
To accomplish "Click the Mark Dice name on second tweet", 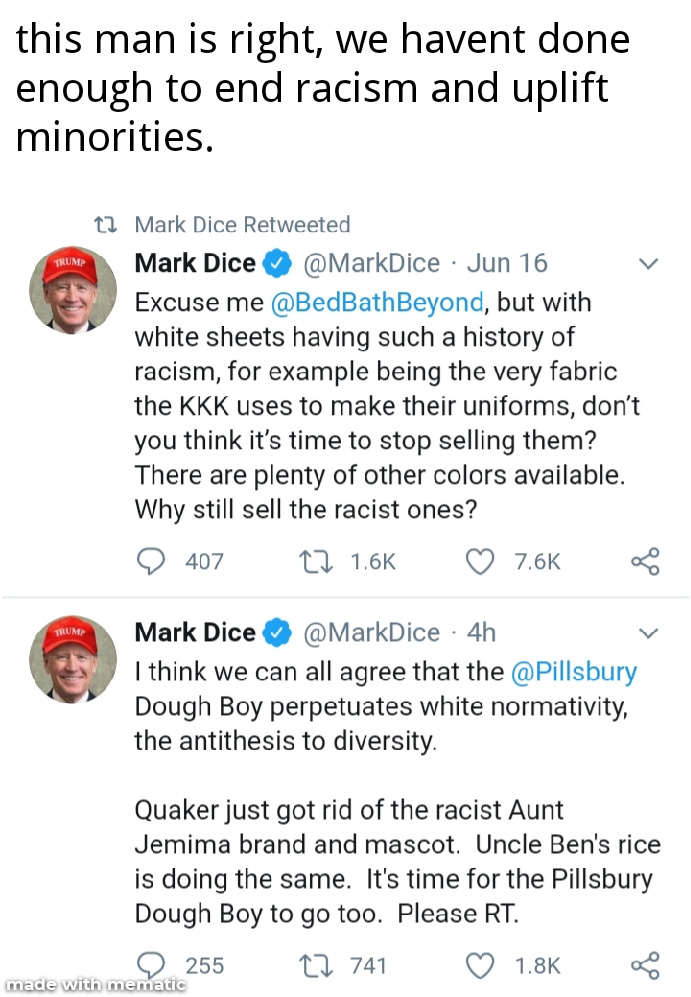I will [x=195, y=633].
